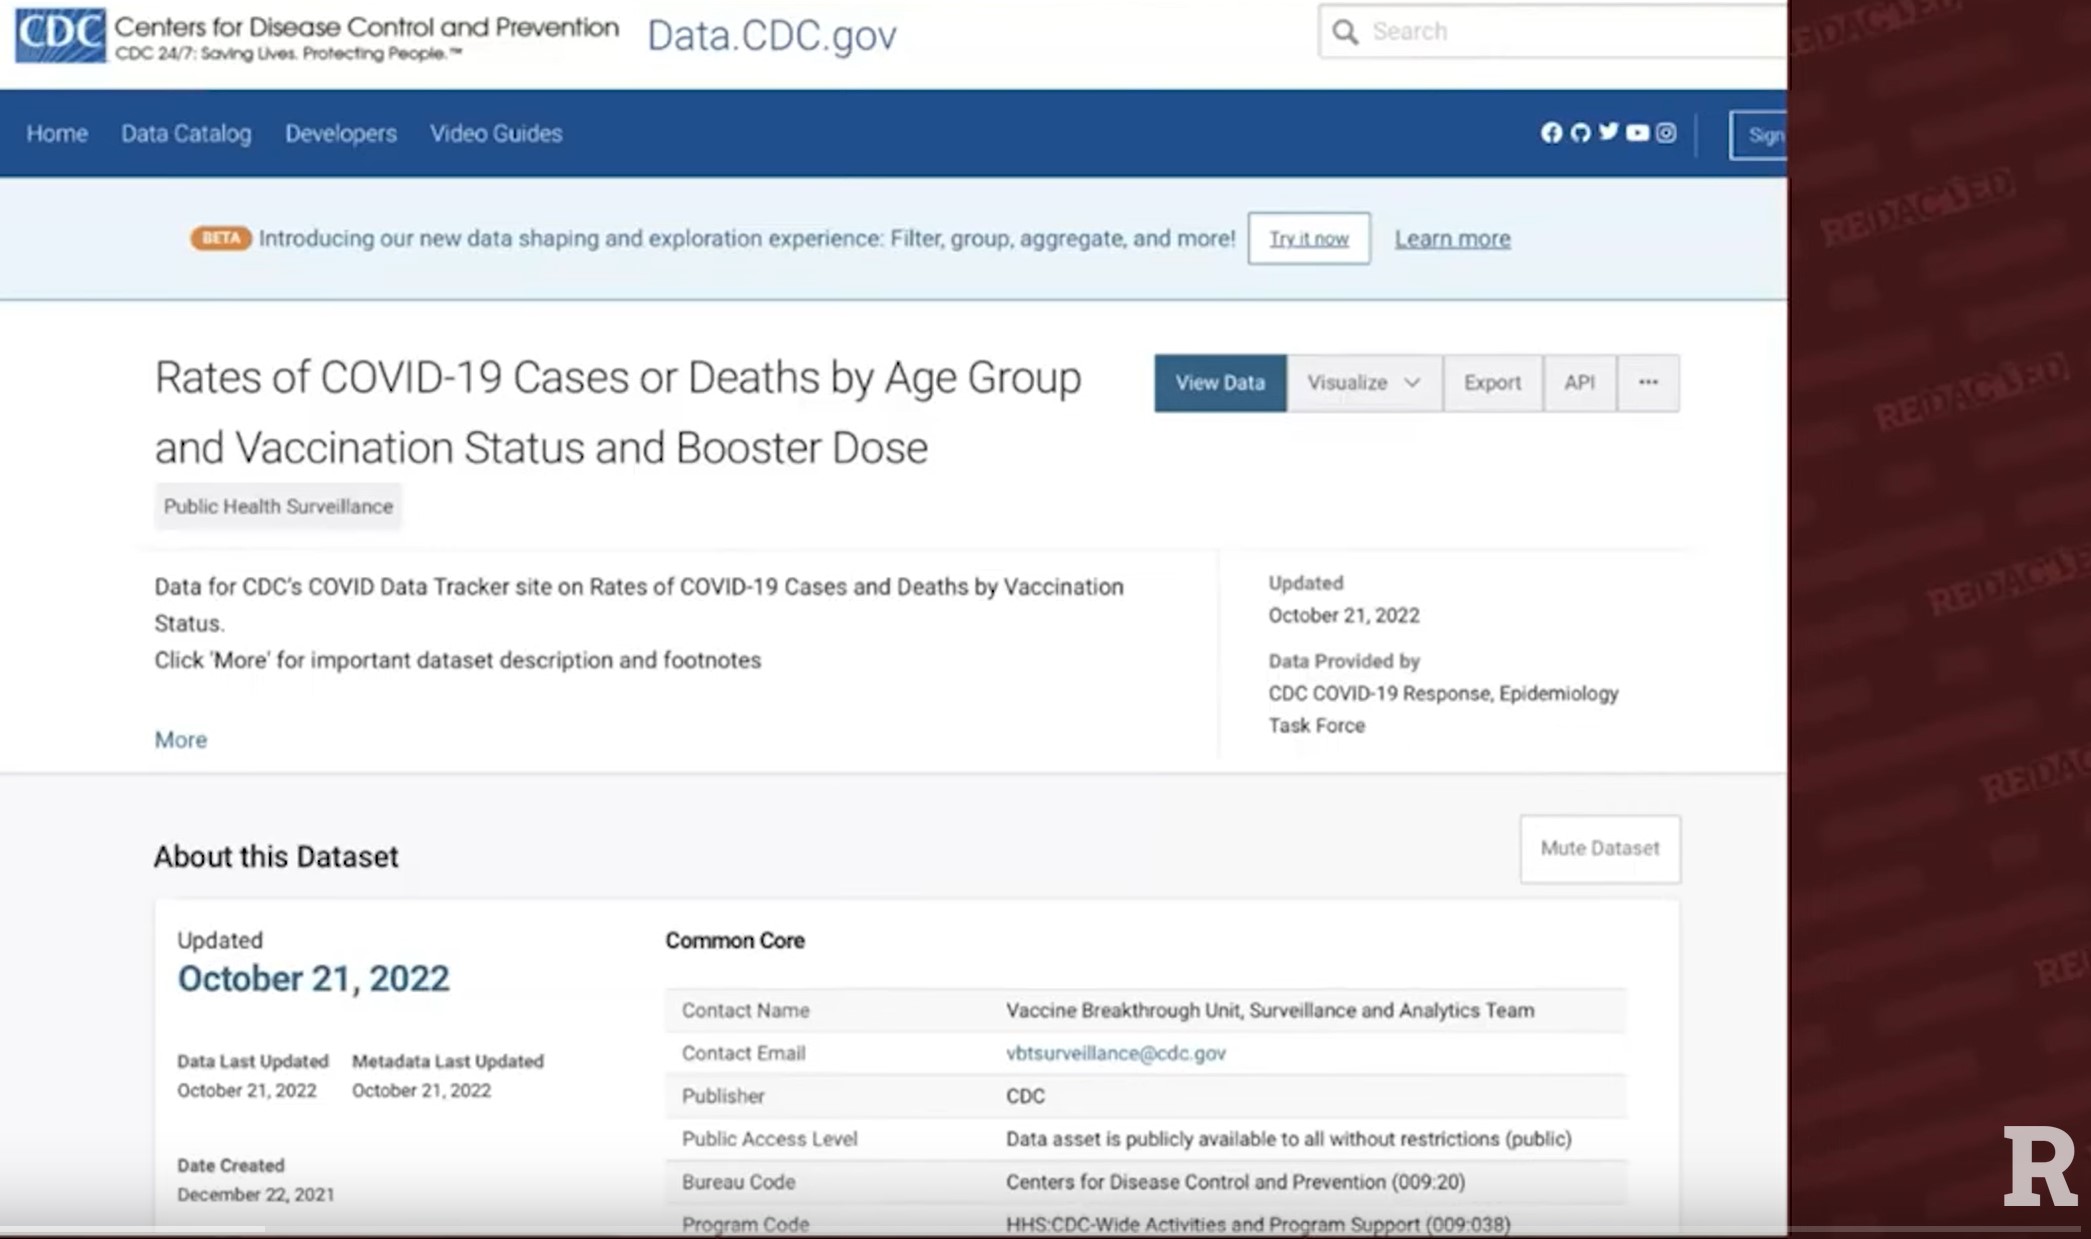Open CDC Instagram icon
This screenshot has width=2091, height=1239.
[x=1666, y=133]
